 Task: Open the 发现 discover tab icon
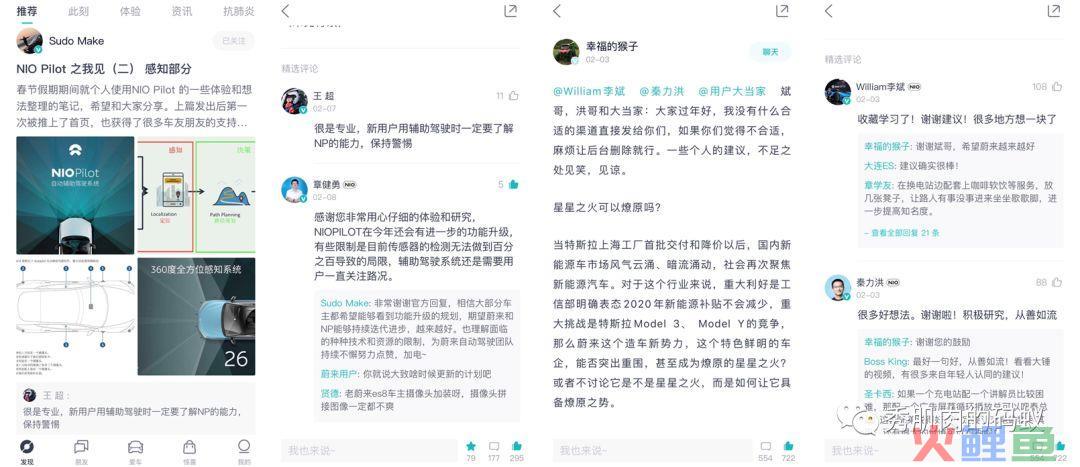(27, 446)
